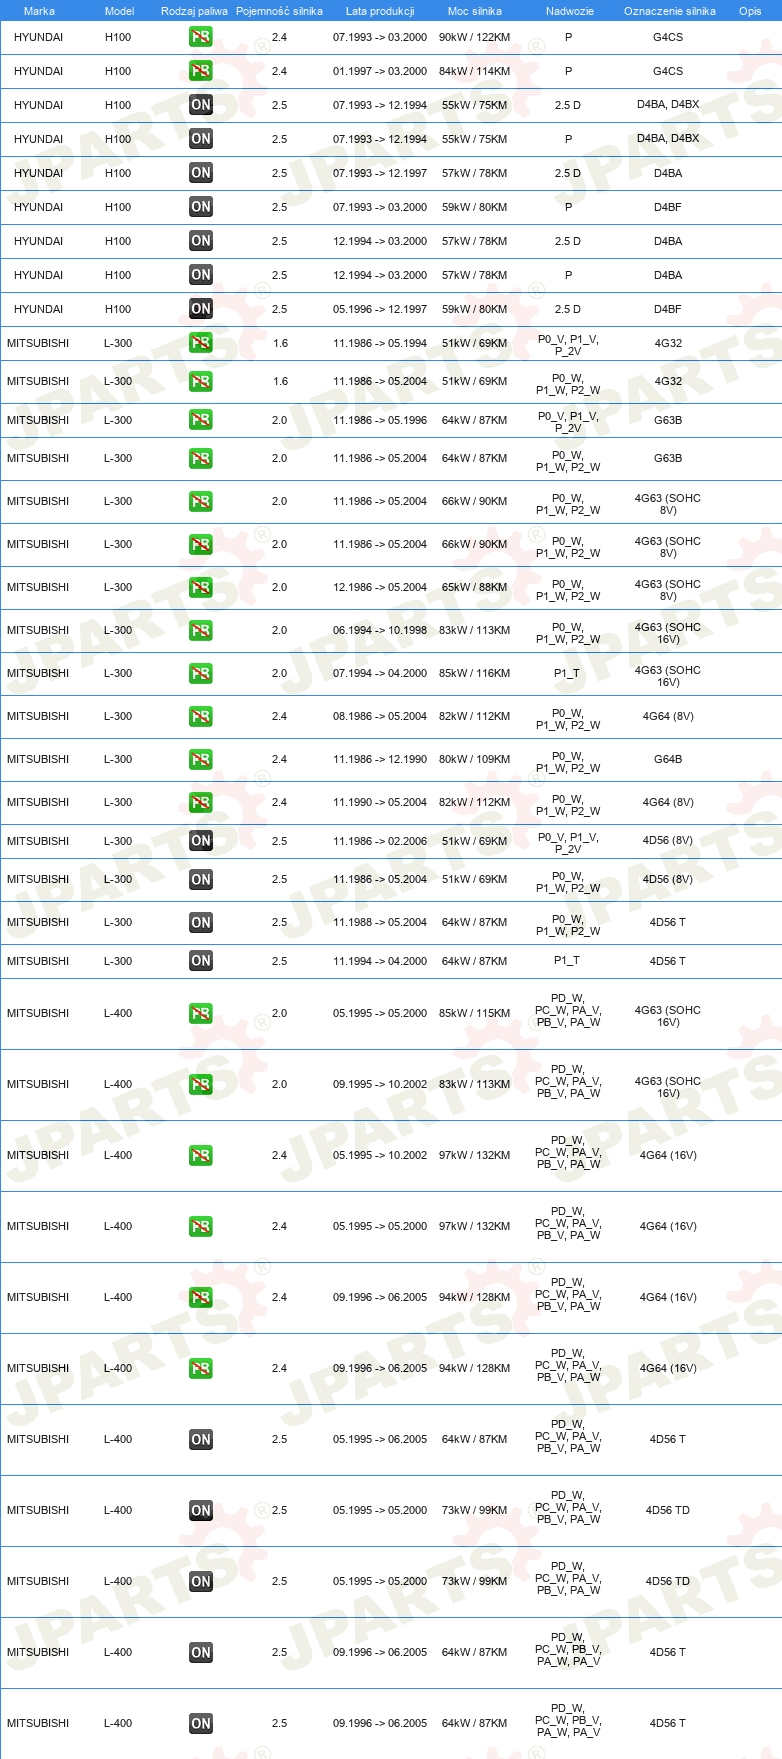Click the '11.1986 -> 02.2006' production years cell
Viewport: 782px width, 1759px height.
click(380, 841)
